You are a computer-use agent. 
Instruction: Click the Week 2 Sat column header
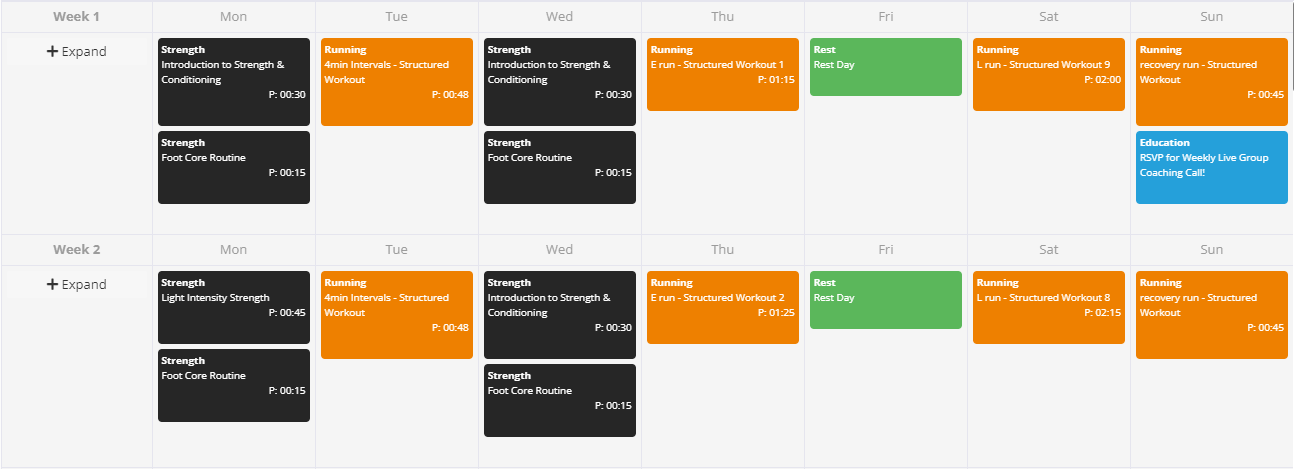coord(1049,249)
